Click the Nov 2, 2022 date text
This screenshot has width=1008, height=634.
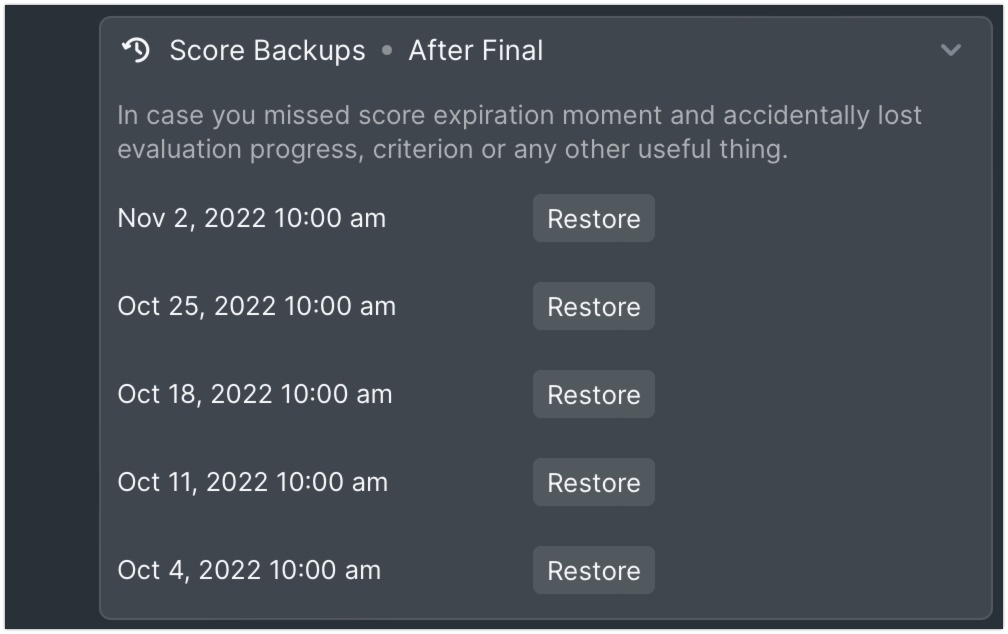pos(192,219)
